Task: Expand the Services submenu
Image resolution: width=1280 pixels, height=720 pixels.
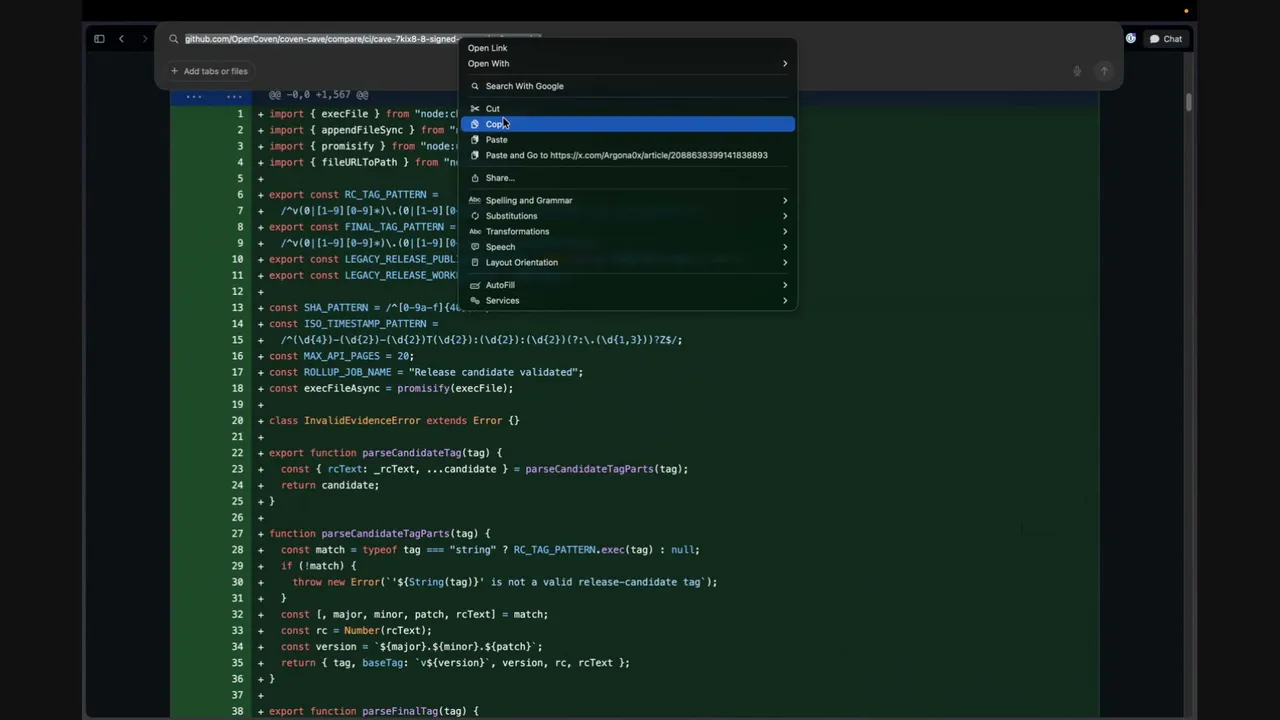Action: pyautogui.click(x=628, y=300)
